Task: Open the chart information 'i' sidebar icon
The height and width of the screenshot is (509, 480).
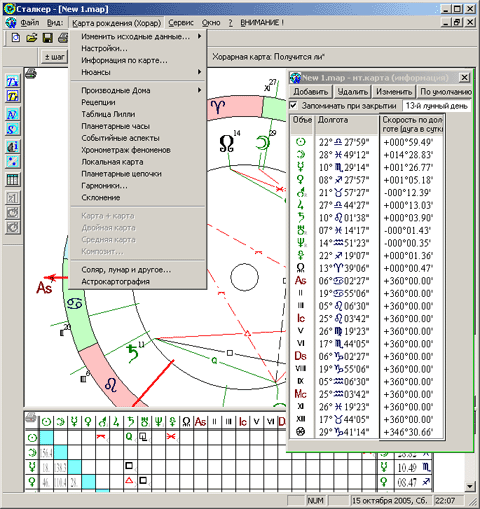Action: pyautogui.click(x=13, y=147)
